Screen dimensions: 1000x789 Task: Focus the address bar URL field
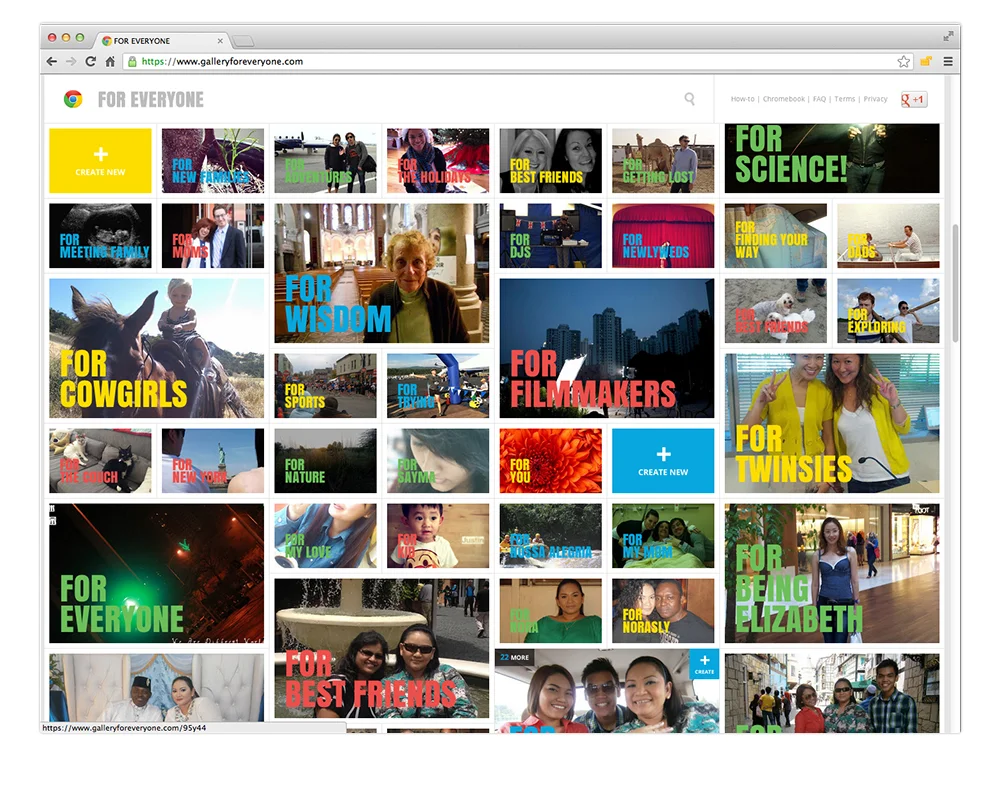(517, 62)
